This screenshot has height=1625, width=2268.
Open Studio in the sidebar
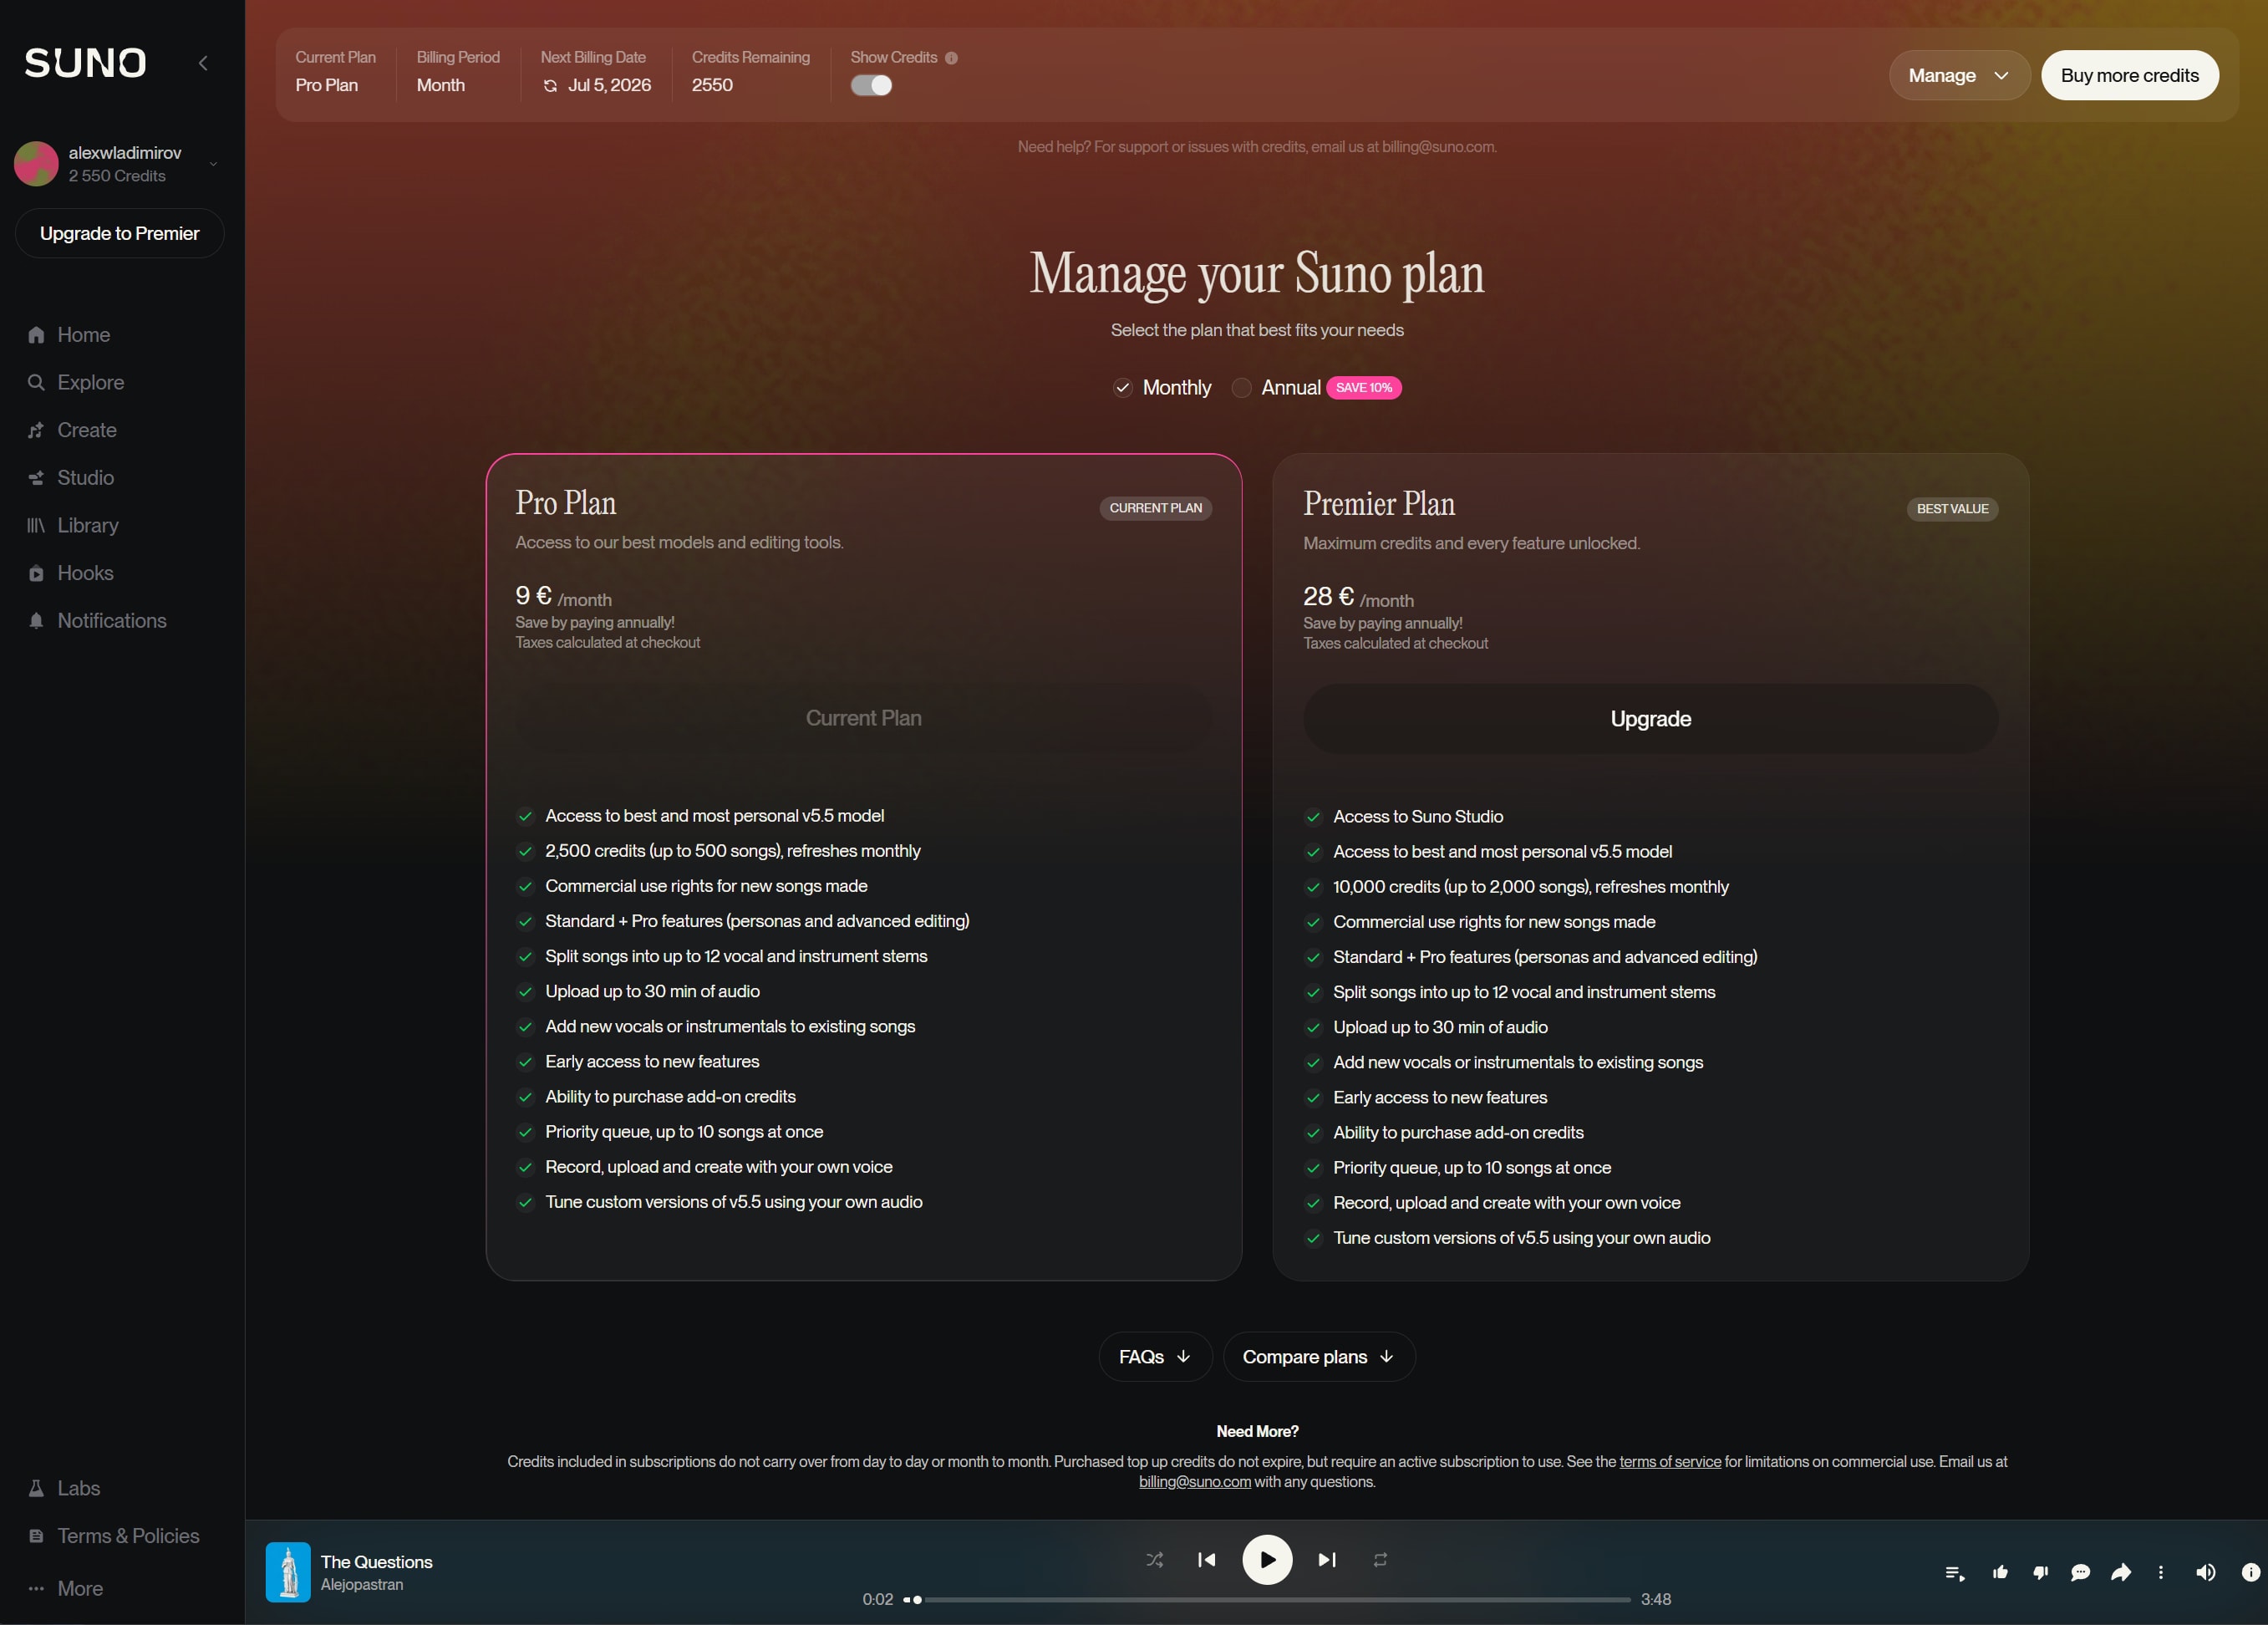point(71,478)
